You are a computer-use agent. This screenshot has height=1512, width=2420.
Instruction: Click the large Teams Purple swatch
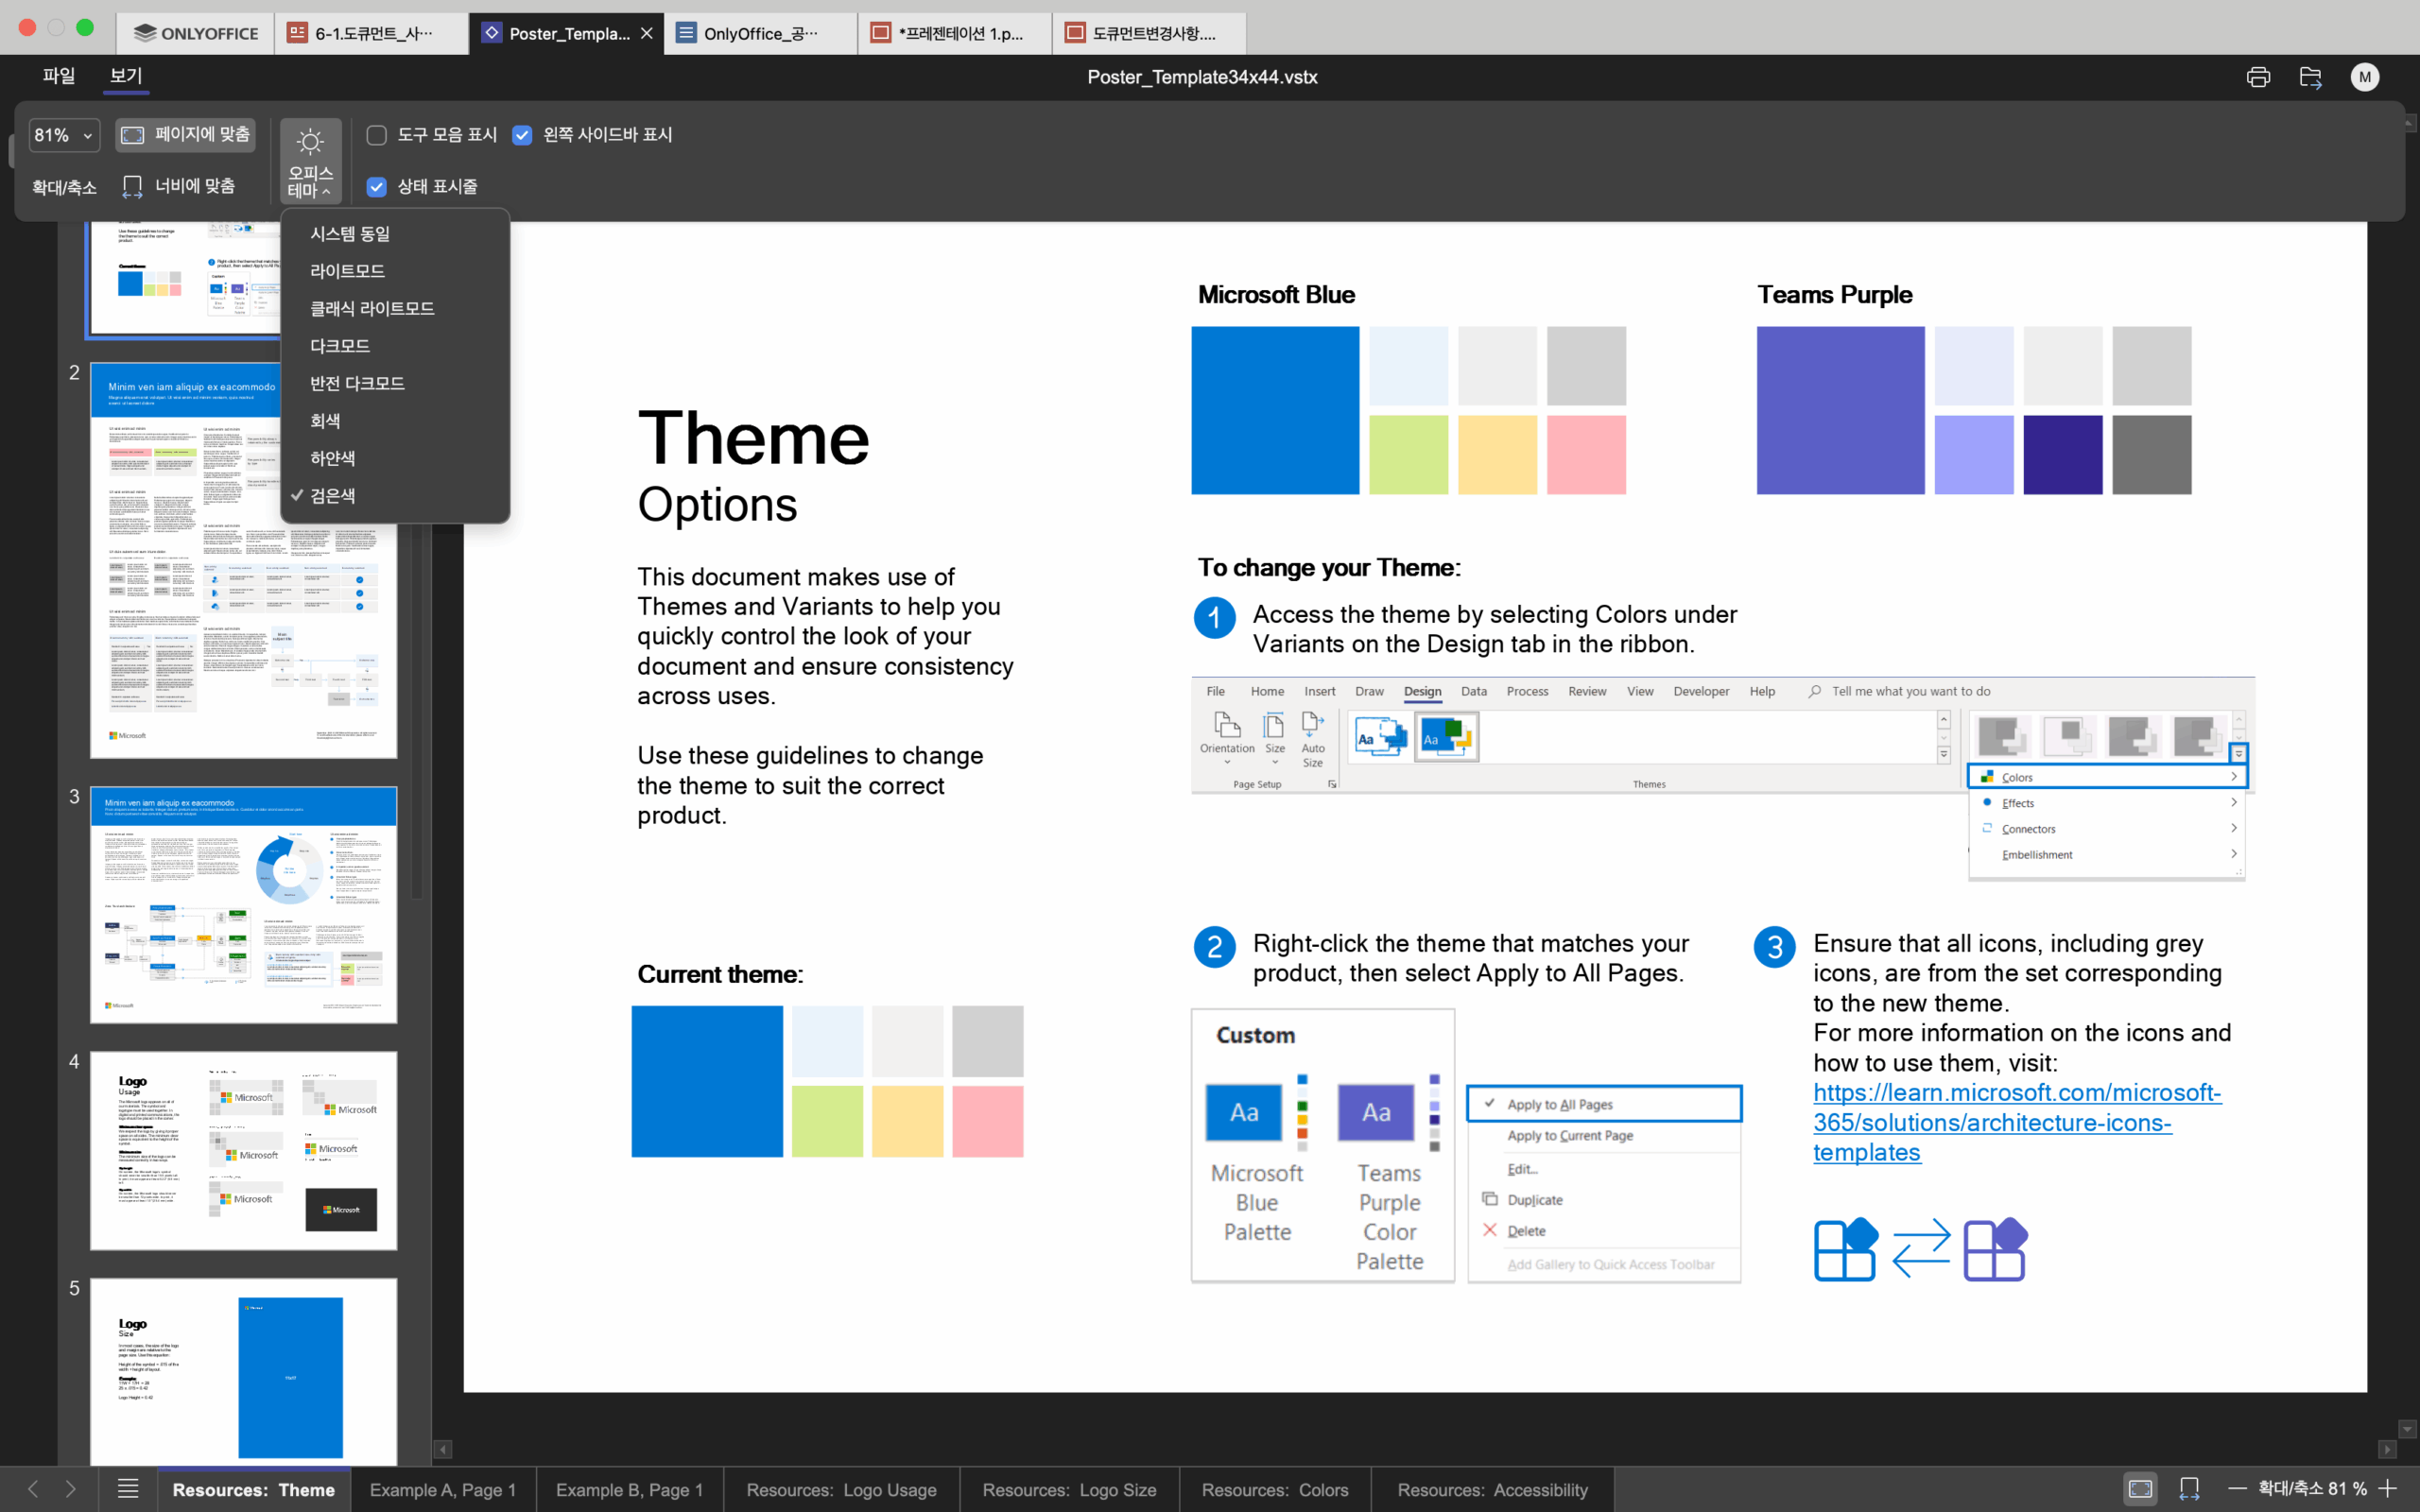[x=1840, y=410]
